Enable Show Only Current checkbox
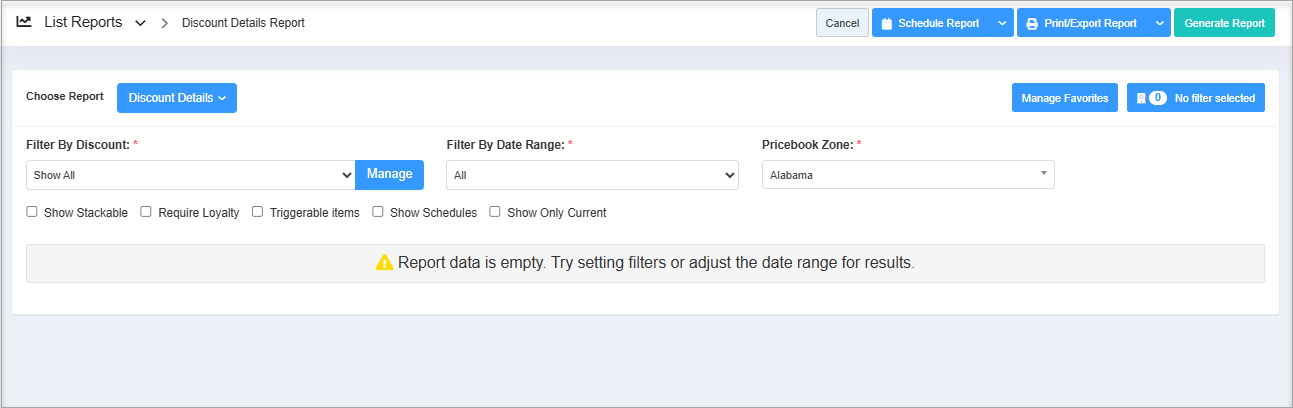The width and height of the screenshot is (1293, 408). 495,212
